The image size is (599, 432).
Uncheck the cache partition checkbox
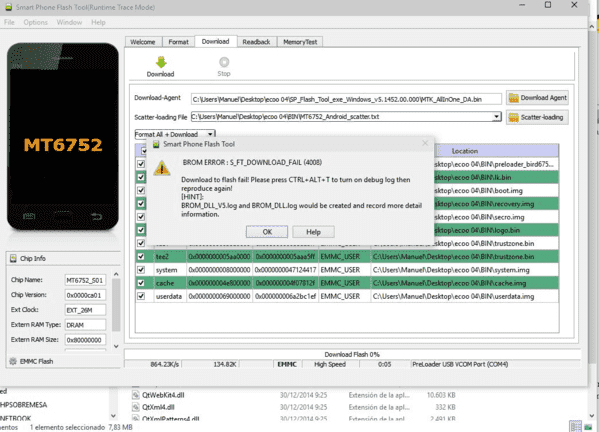click(141, 283)
